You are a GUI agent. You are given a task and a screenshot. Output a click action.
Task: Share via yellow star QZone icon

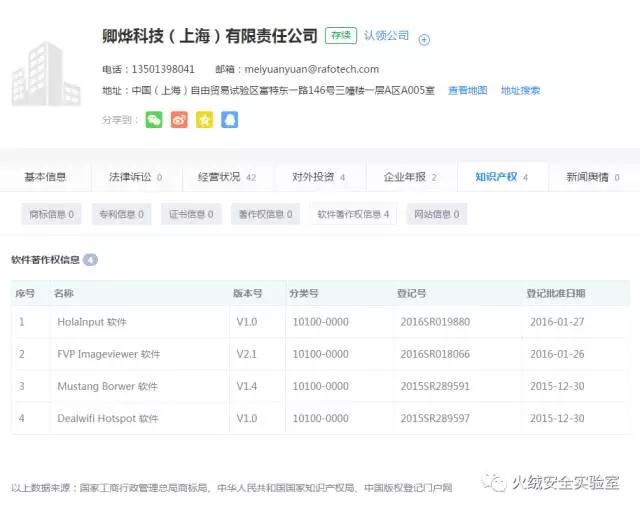point(204,120)
